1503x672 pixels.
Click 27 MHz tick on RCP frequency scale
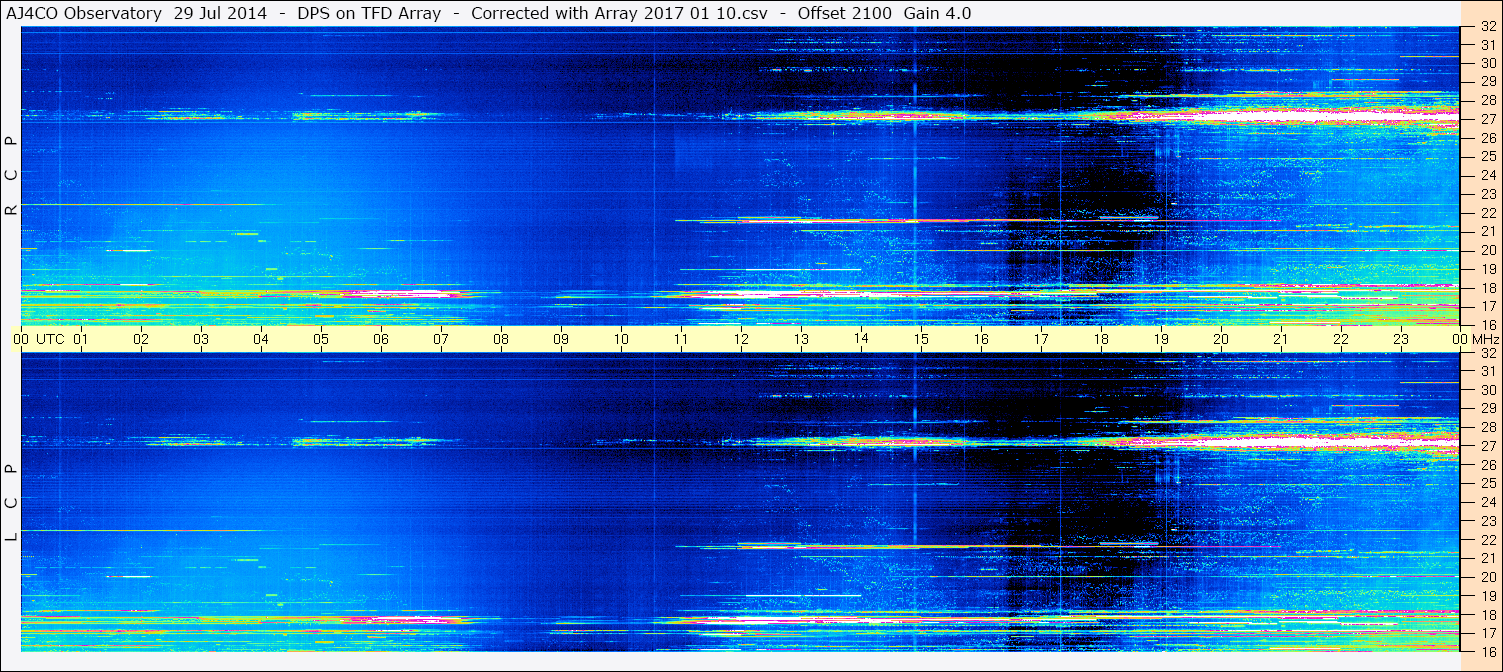pyautogui.click(x=1488, y=119)
